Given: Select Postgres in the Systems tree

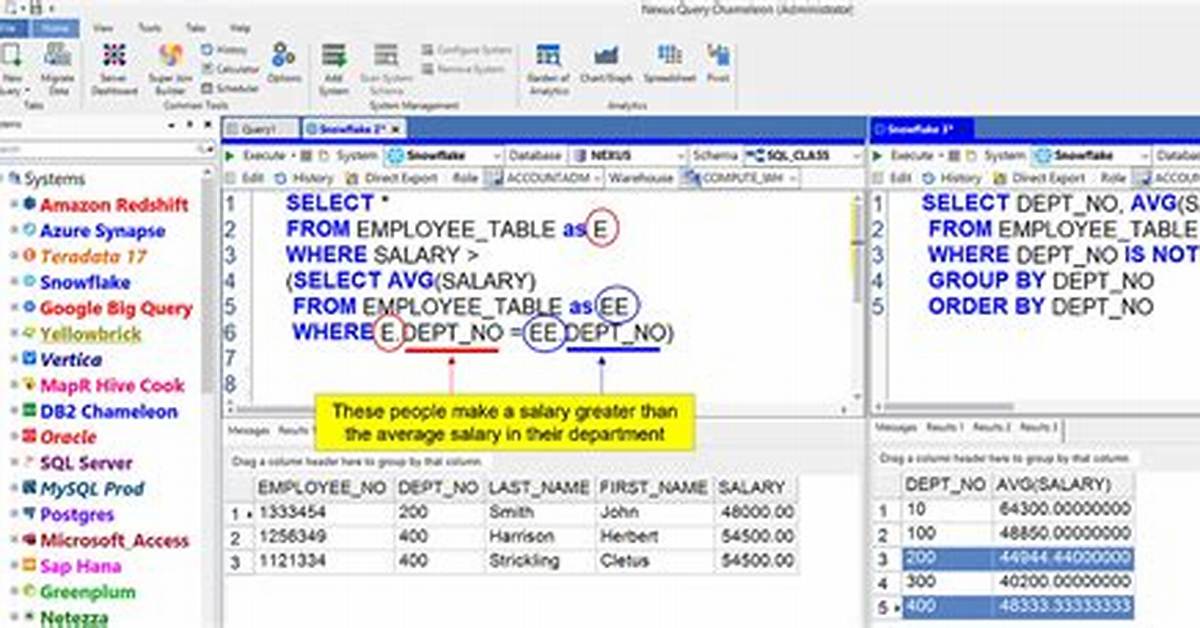Looking at the screenshot, I should [77, 515].
